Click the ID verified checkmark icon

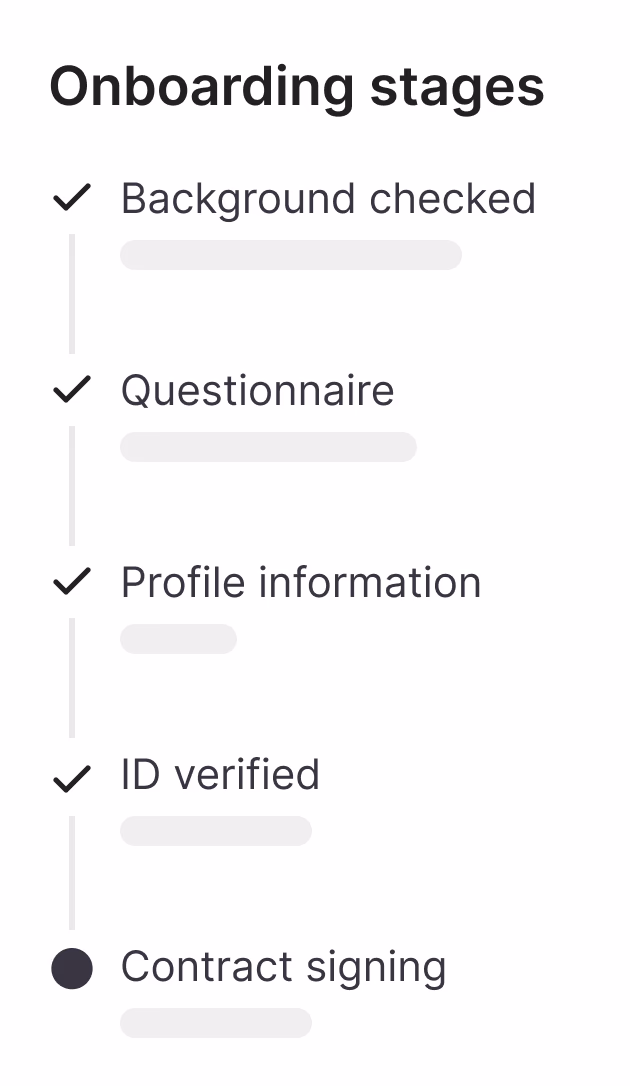[72, 776]
